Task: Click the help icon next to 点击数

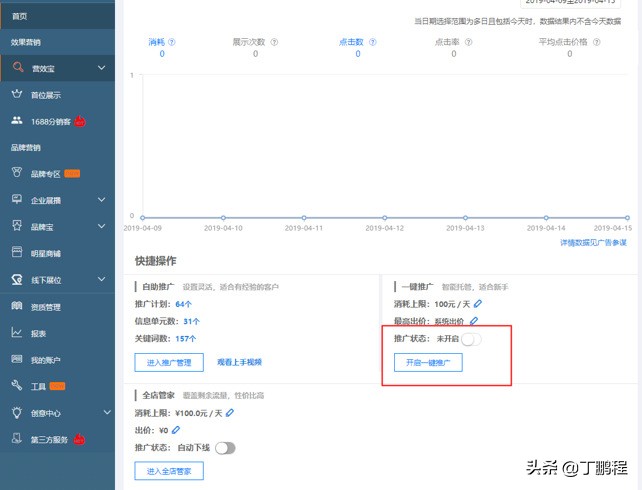Action: pyautogui.click(x=373, y=42)
